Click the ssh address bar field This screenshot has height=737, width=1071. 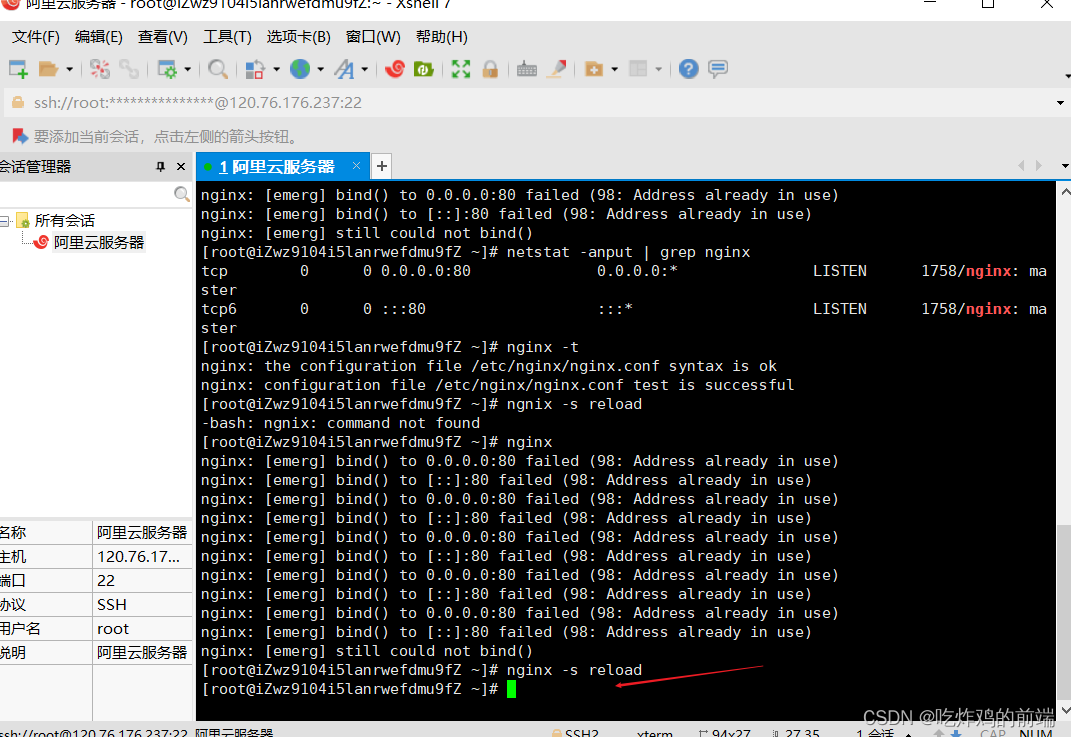533,102
